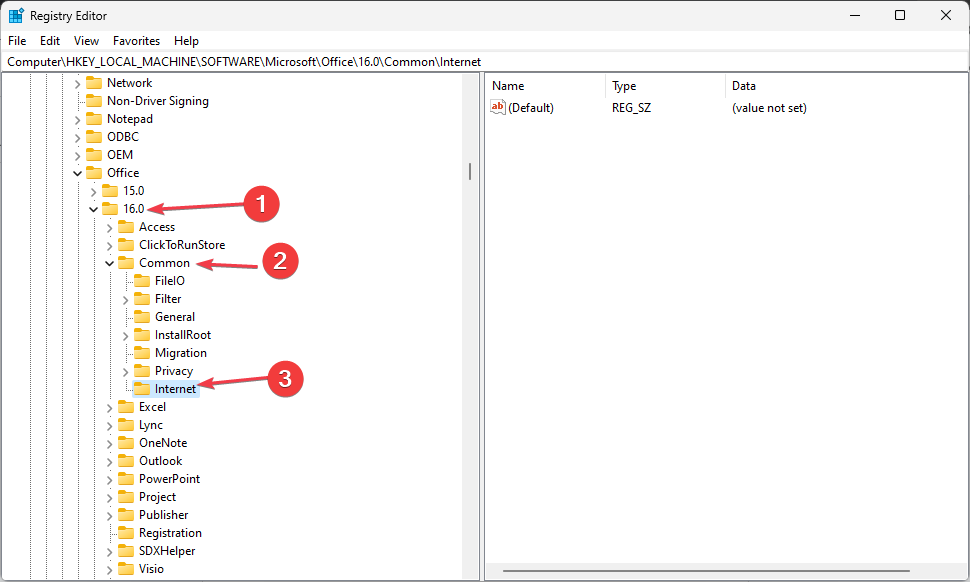Viewport: 970px width, 582px height.
Task: Expand the InstallRoot key
Action: click(x=126, y=335)
